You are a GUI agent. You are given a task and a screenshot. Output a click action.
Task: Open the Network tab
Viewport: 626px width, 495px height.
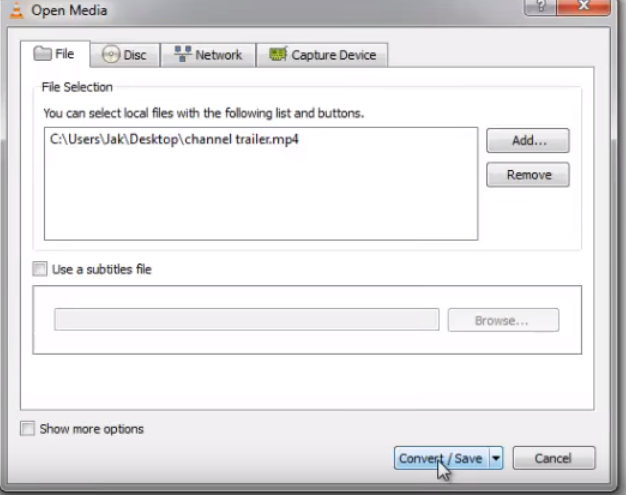[x=208, y=55]
